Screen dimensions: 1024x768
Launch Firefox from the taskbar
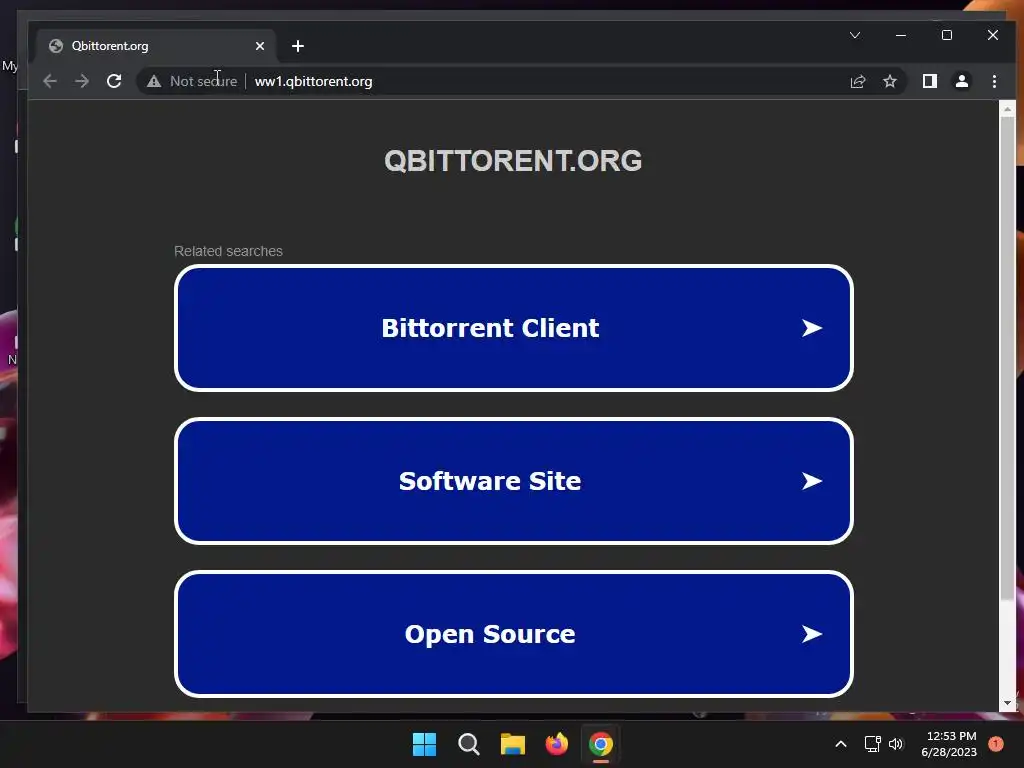point(556,744)
